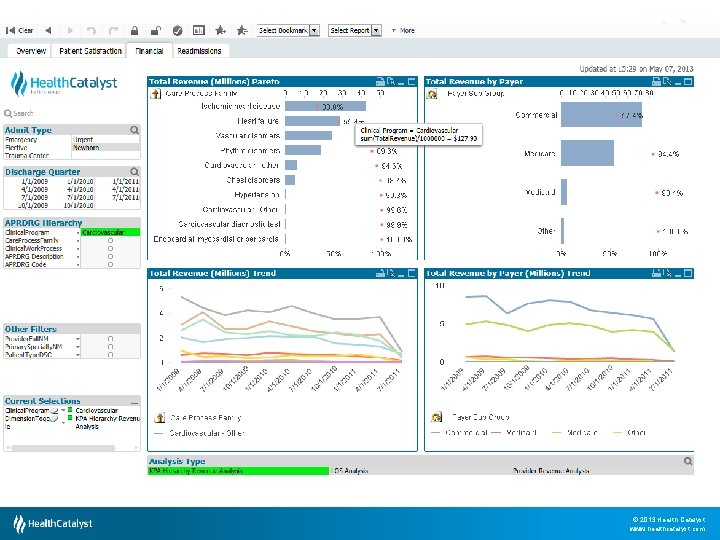Print the Total Revenue Pareto chart

pos(380,82)
